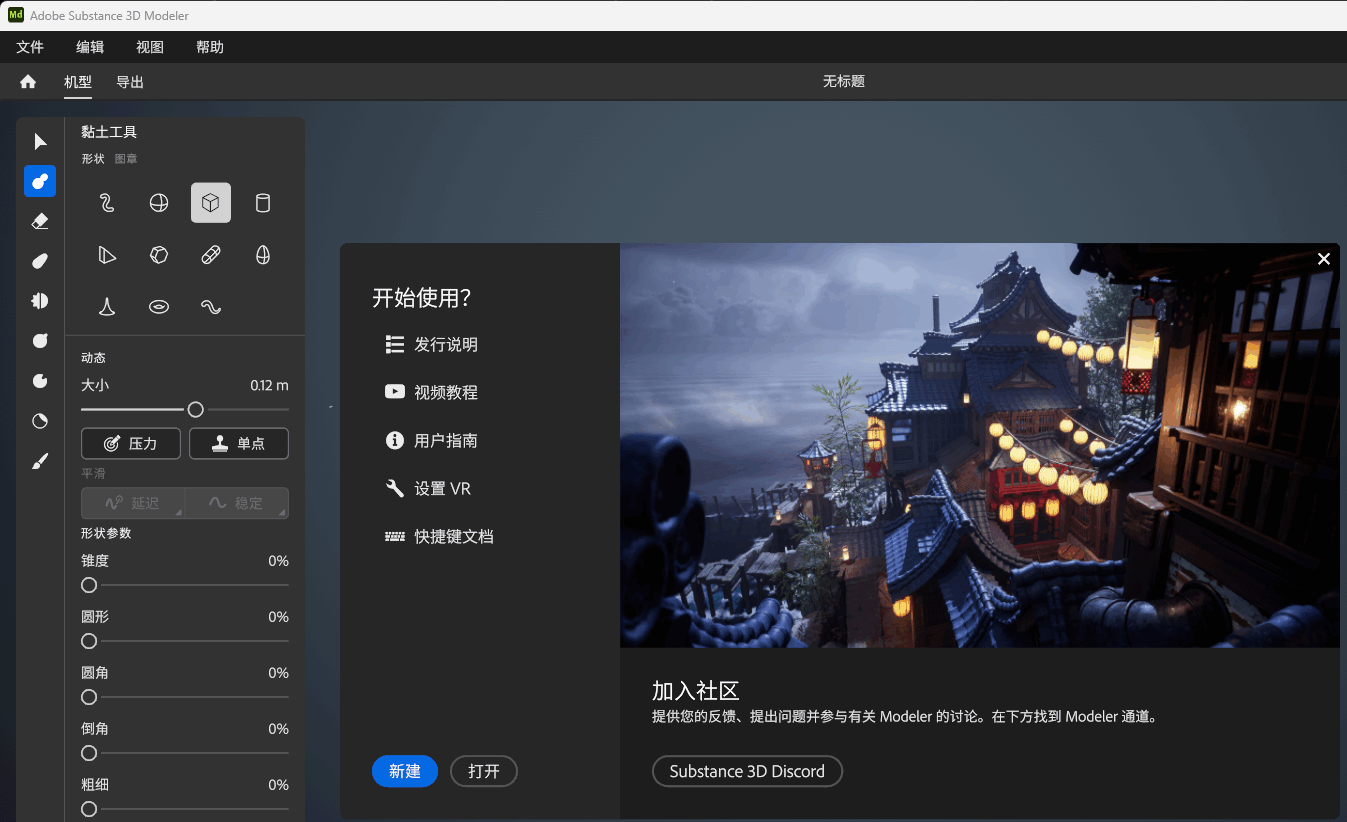
Task: Pick the wave curve shape
Action: tap(211, 307)
